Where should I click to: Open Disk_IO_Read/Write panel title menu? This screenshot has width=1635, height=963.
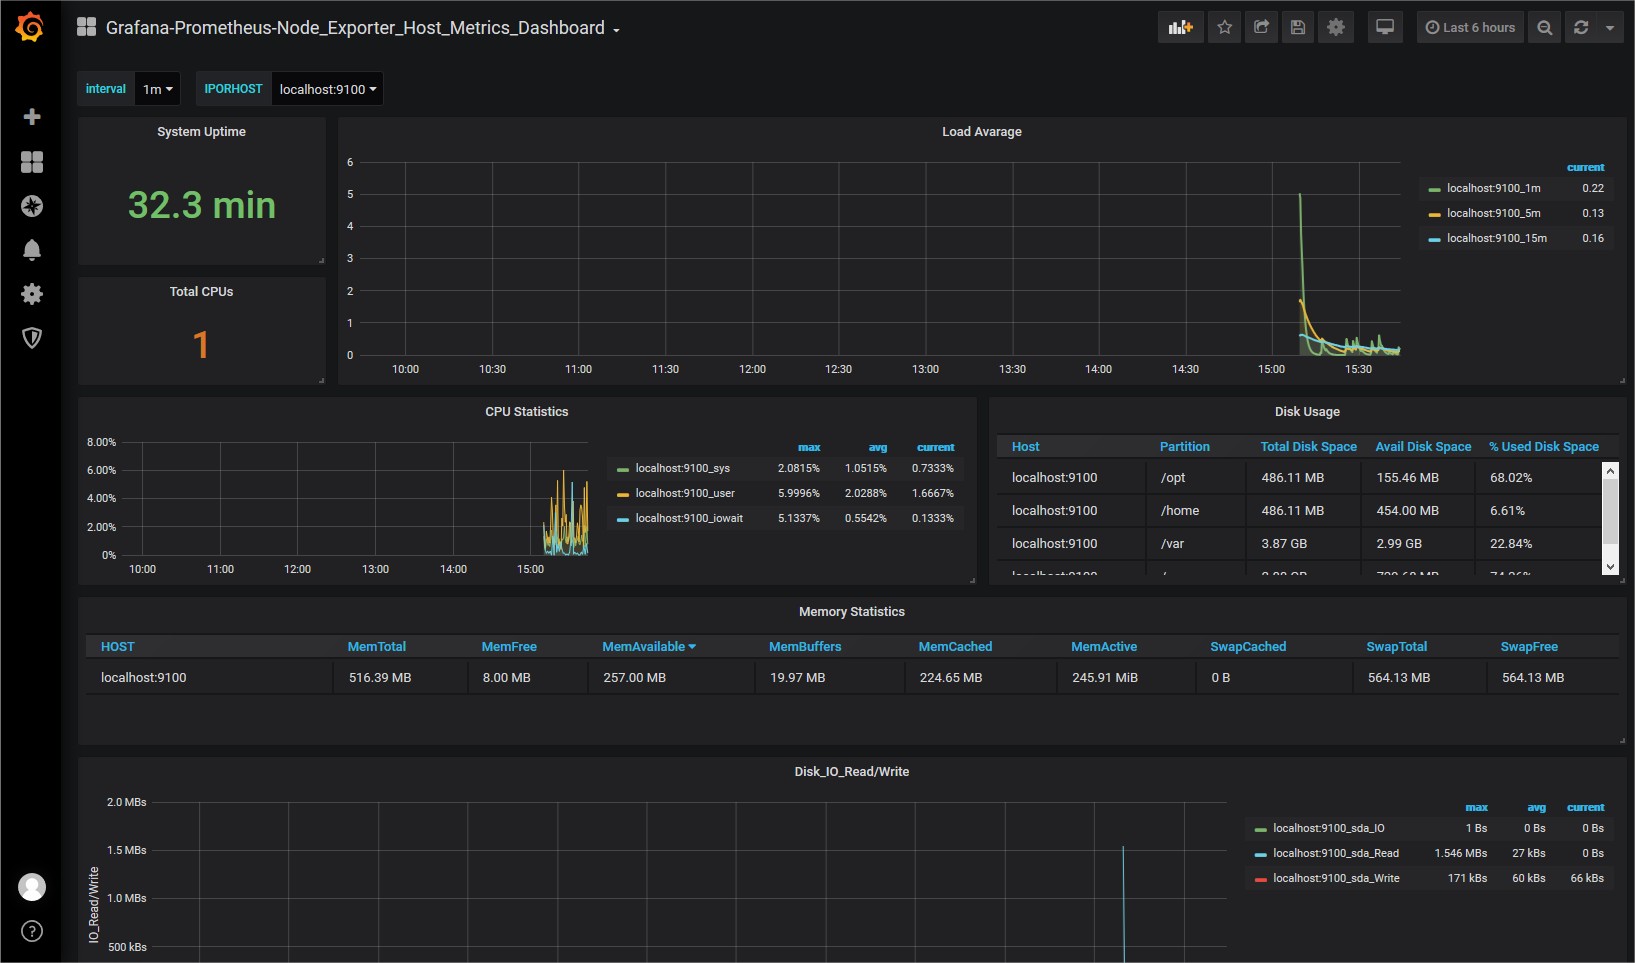coord(852,772)
